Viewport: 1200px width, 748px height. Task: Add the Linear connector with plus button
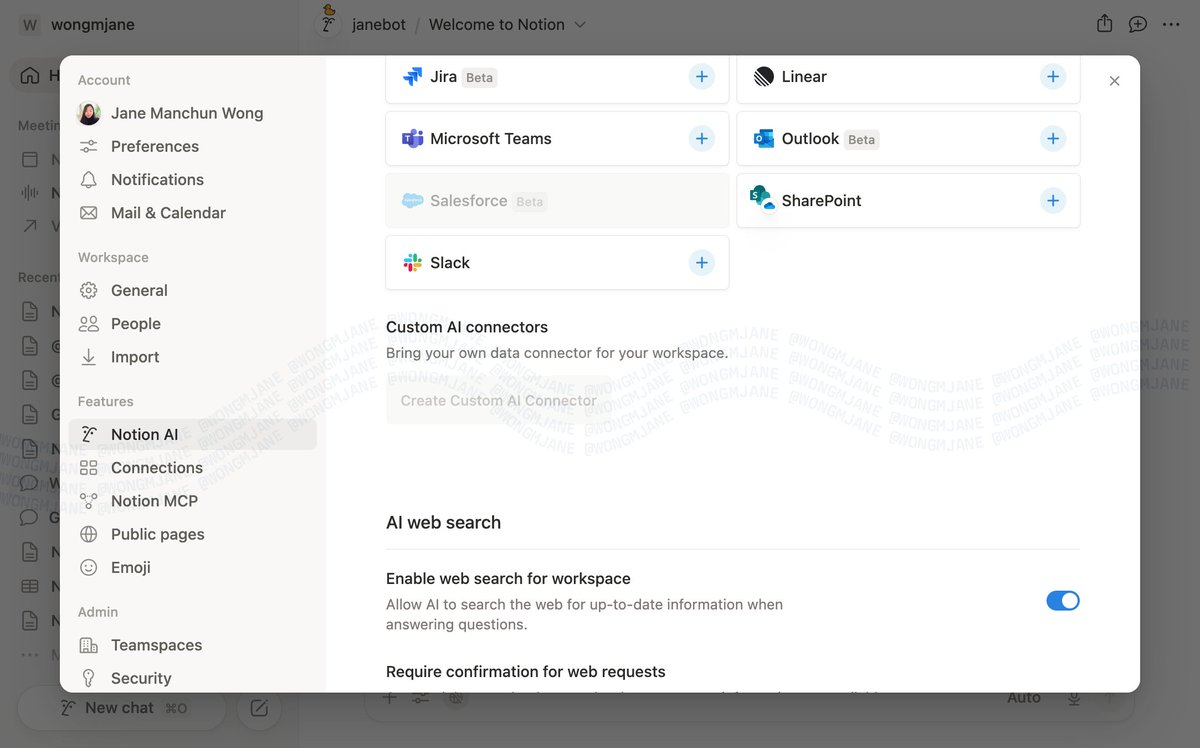point(1053,77)
